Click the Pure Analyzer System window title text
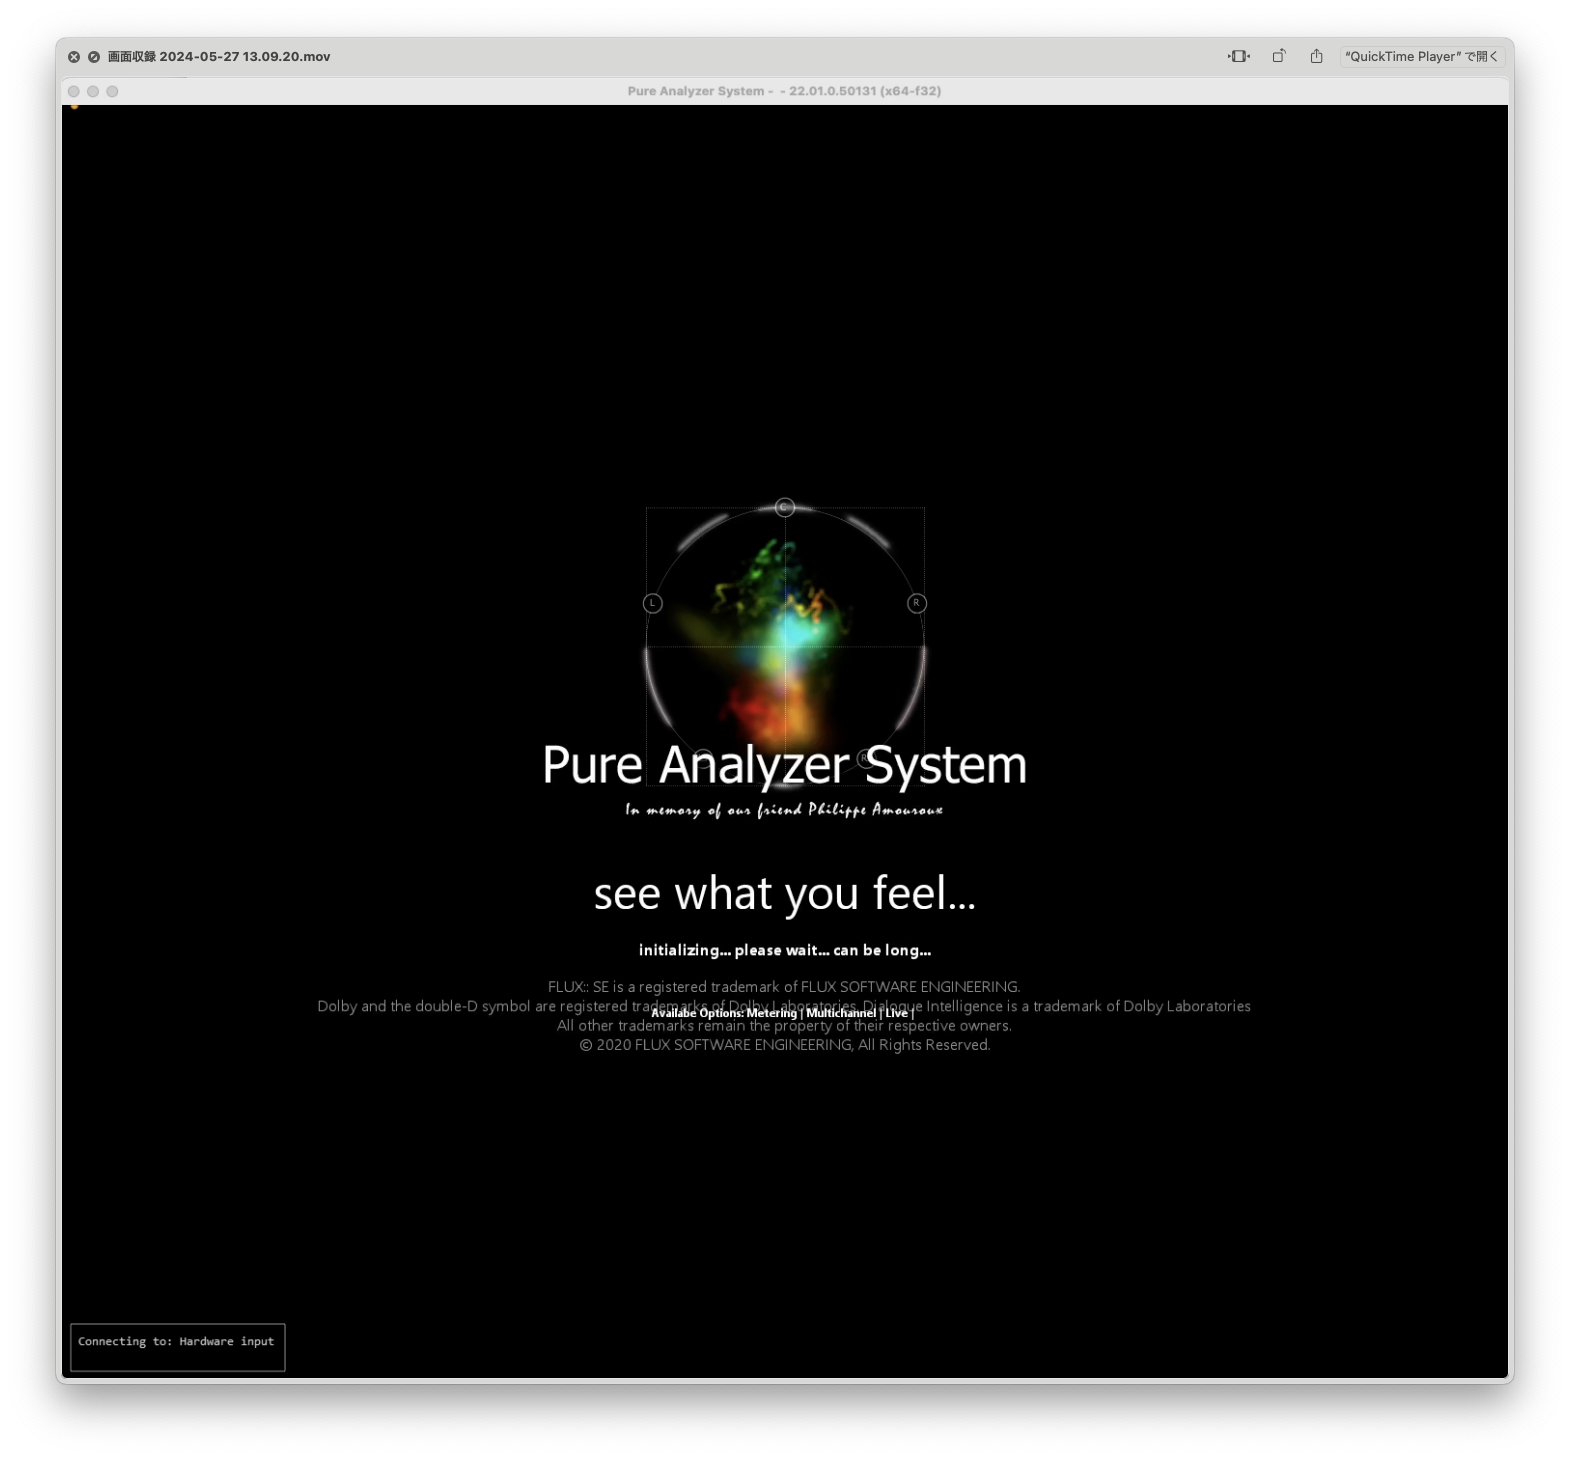Screen dimensions: 1570x1458 coord(784,91)
